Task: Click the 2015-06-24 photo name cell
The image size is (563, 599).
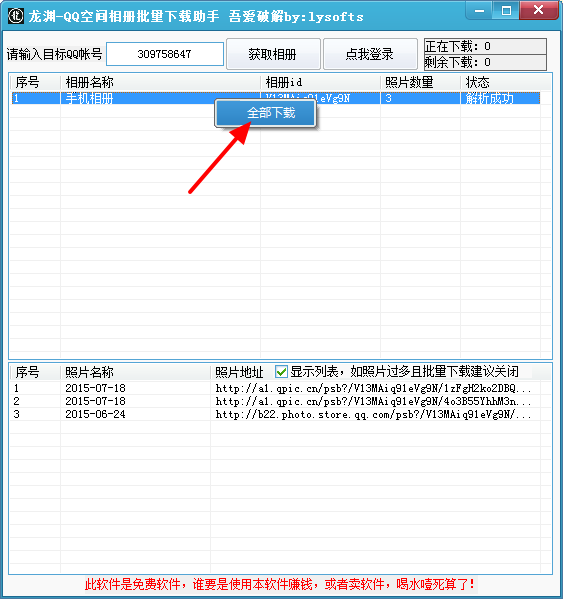Action: (x=95, y=414)
